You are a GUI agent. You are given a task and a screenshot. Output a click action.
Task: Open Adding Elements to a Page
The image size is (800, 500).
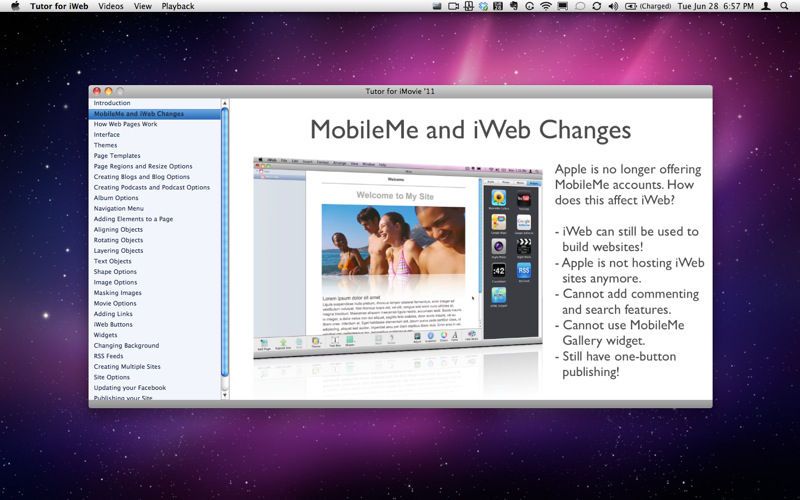(155, 219)
